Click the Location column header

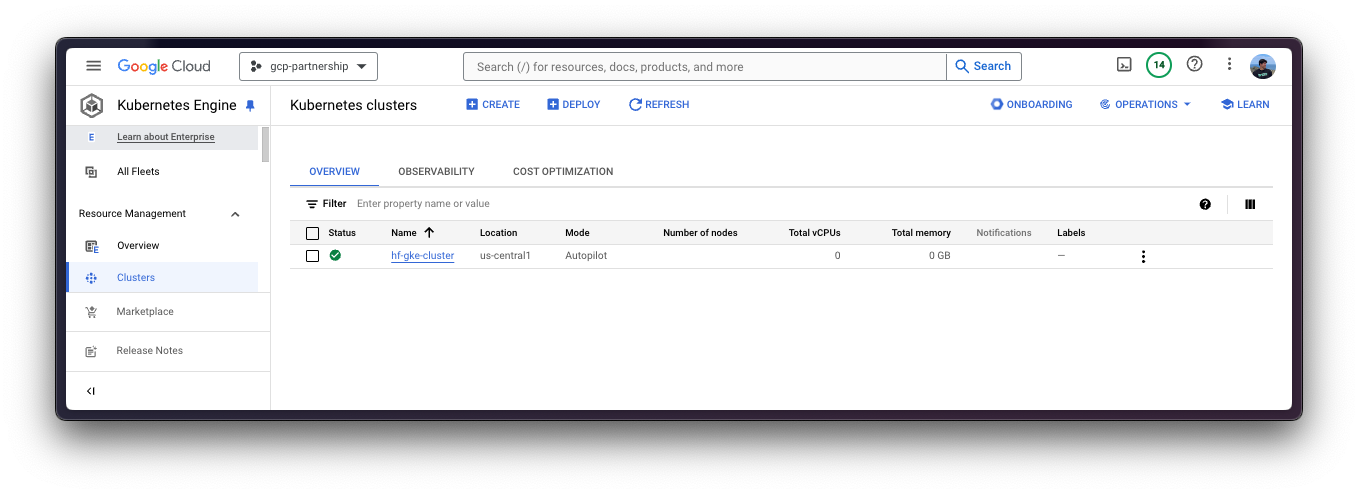(x=498, y=233)
